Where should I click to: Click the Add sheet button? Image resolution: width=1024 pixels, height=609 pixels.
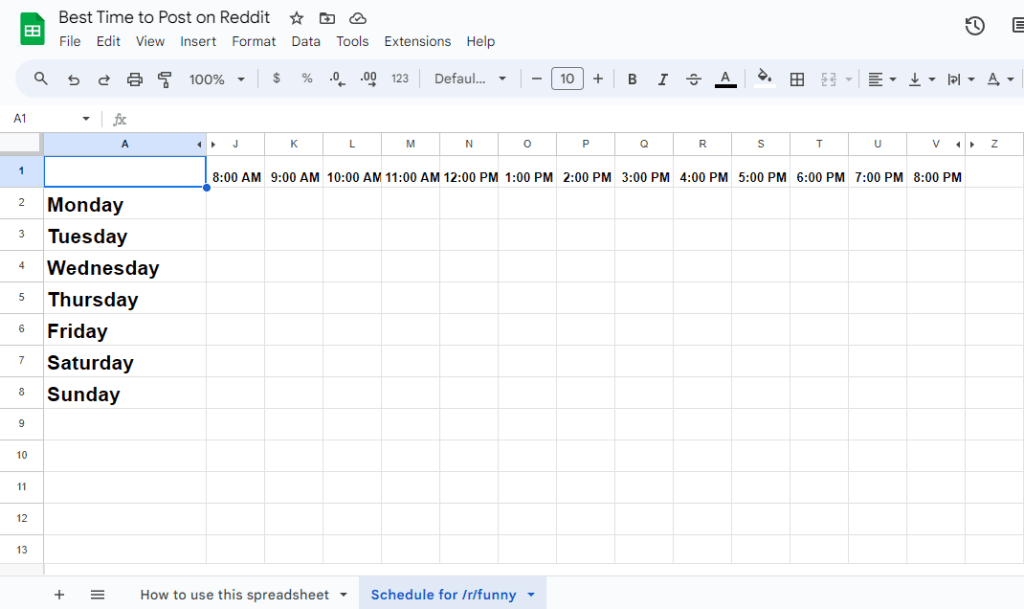[x=59, y=594]
